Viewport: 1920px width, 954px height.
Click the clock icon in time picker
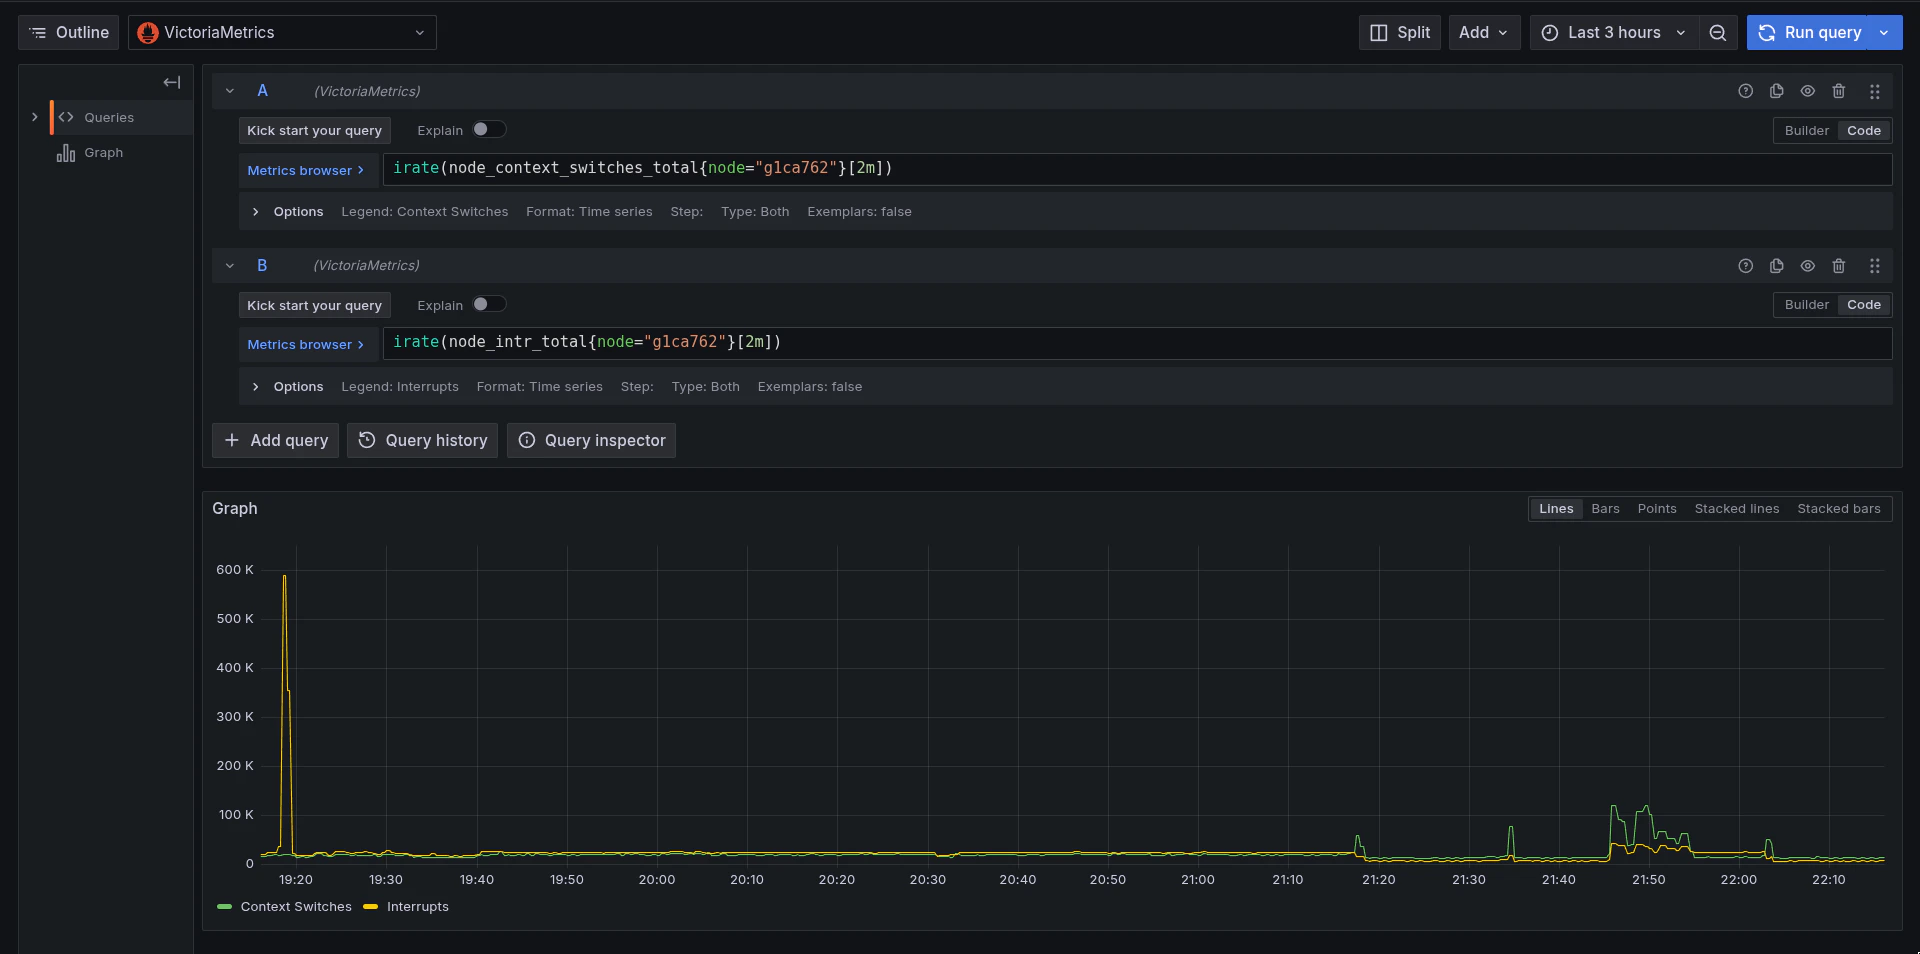click(1550, 33)
